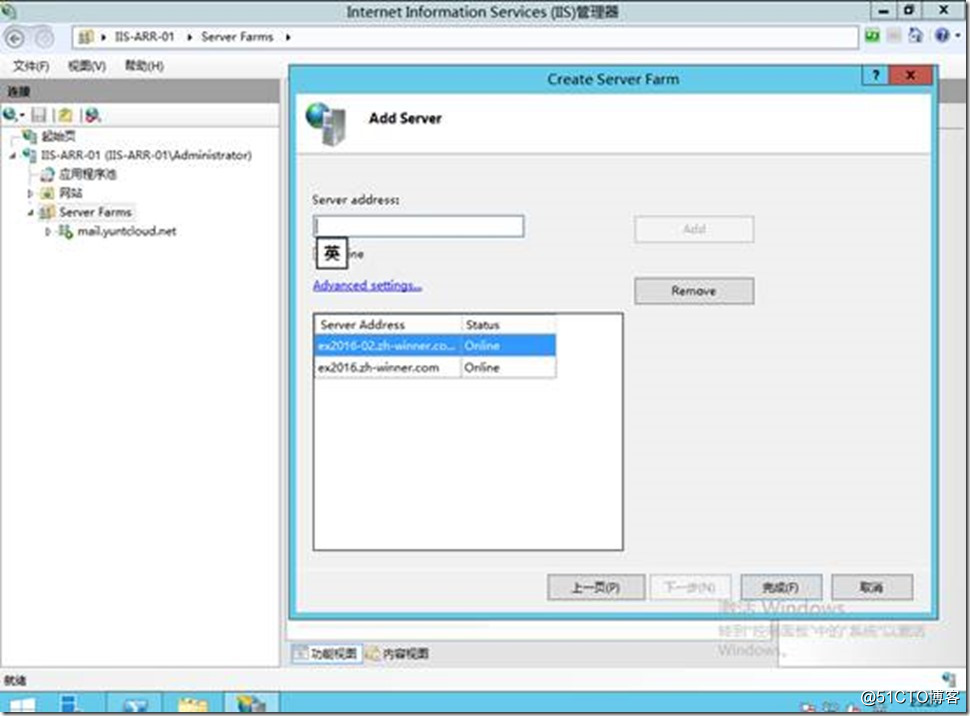Image resolution: width=970 pixels, height=716 pixels.
Task: Click the Windows Start button
Action: [22, 704]
